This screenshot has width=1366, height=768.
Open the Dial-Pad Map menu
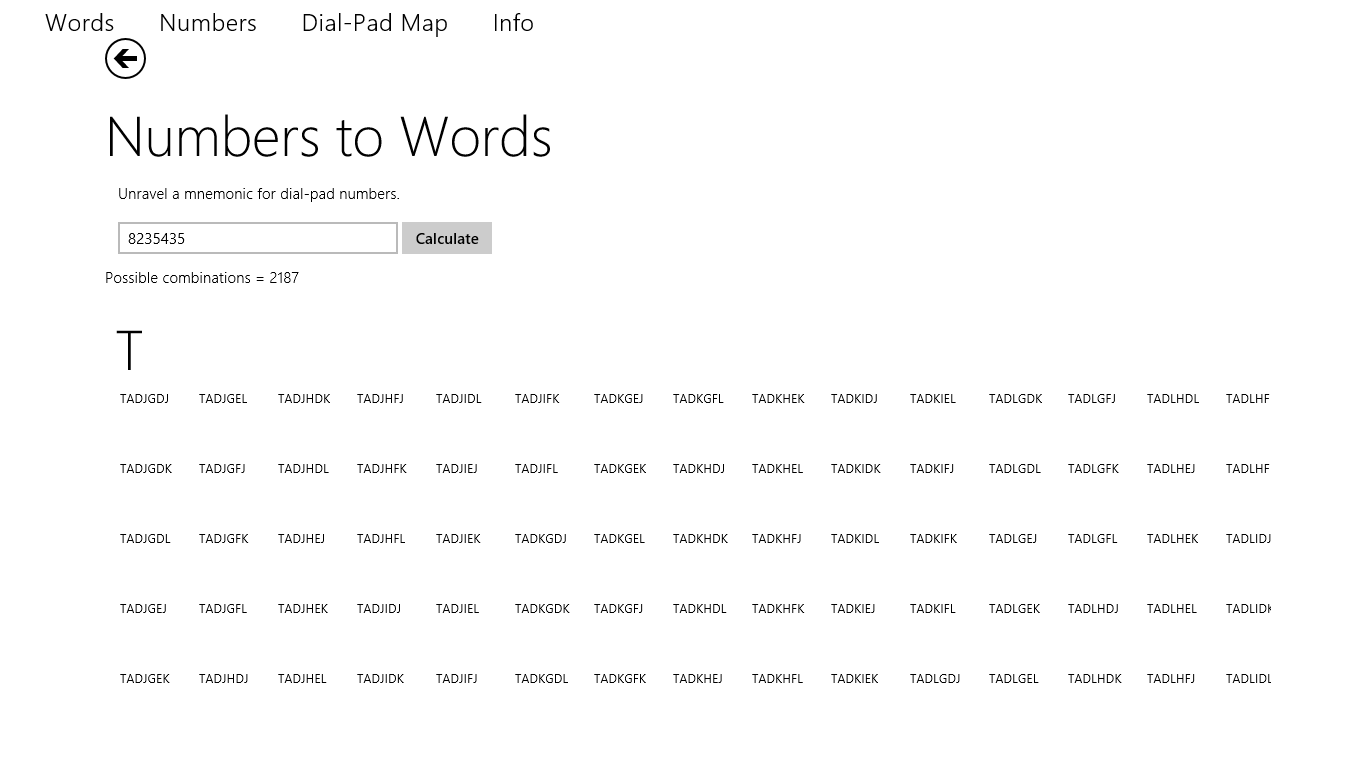pyautogui.click(x=375, y=22)
